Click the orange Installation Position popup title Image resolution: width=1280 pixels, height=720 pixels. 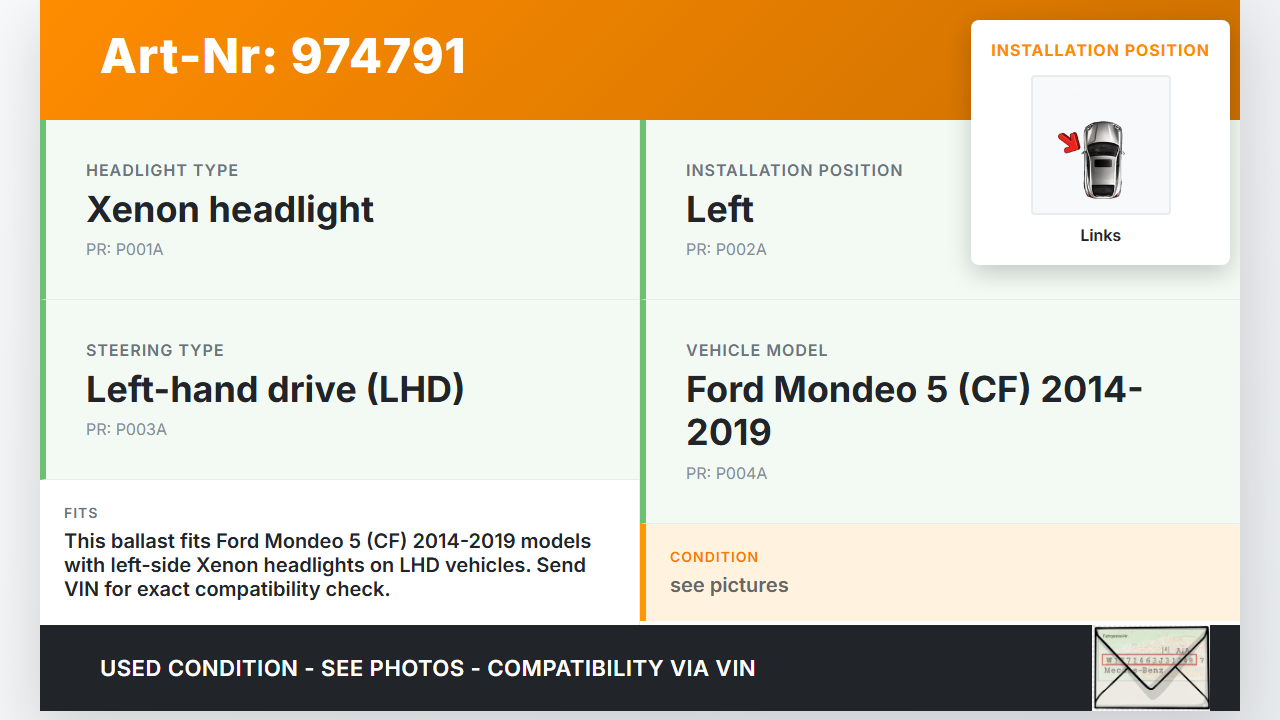pyautogui.click(x=1100, y=50)
